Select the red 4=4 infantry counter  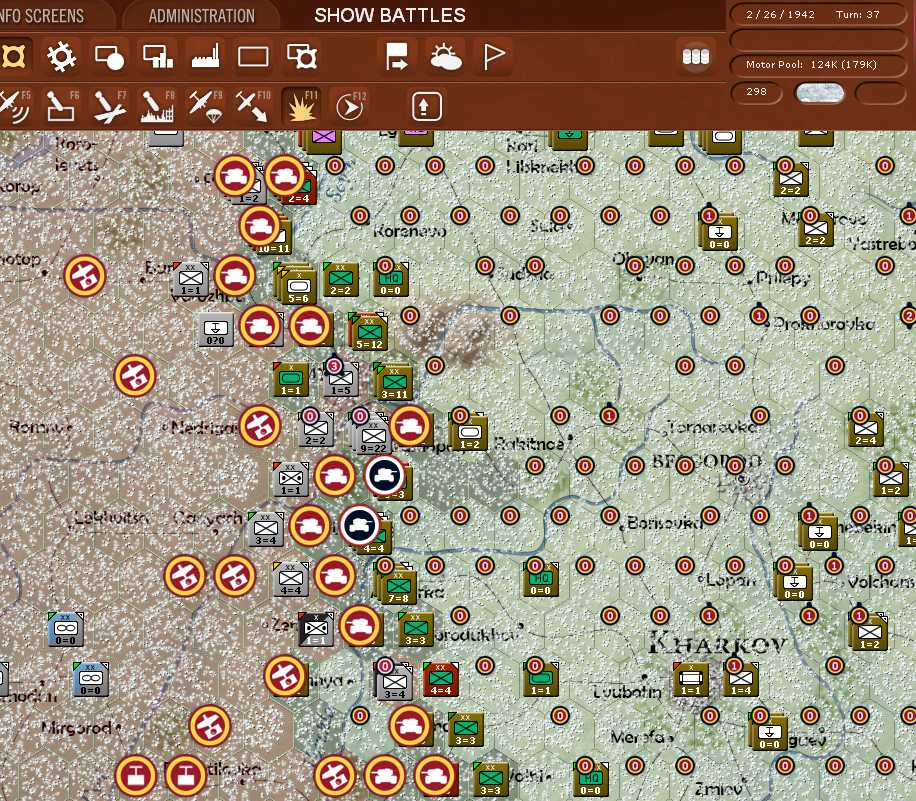tap(440, 679)
